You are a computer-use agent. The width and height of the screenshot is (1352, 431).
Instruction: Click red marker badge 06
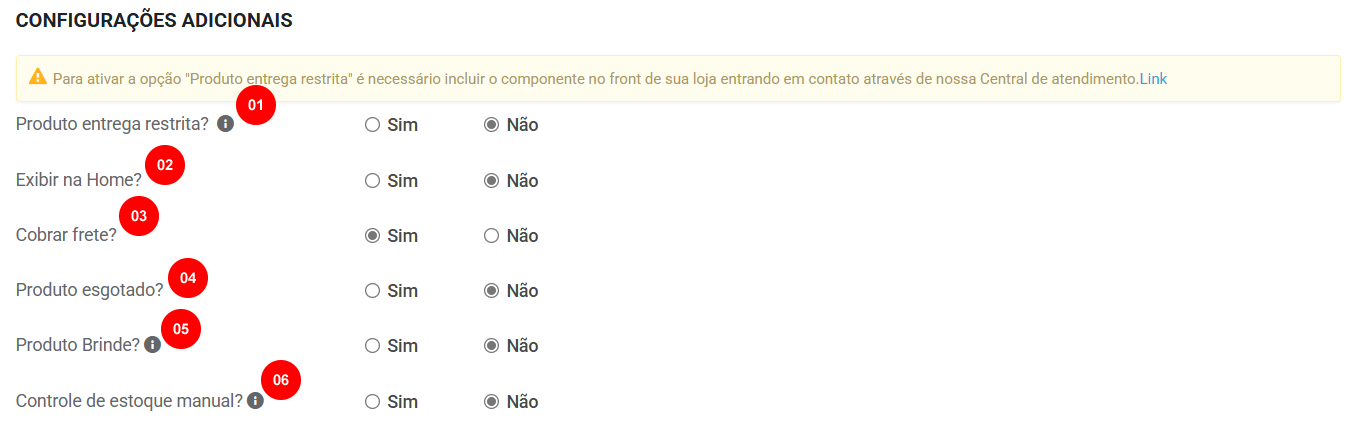pyautogui.click(x=281, y=381)
